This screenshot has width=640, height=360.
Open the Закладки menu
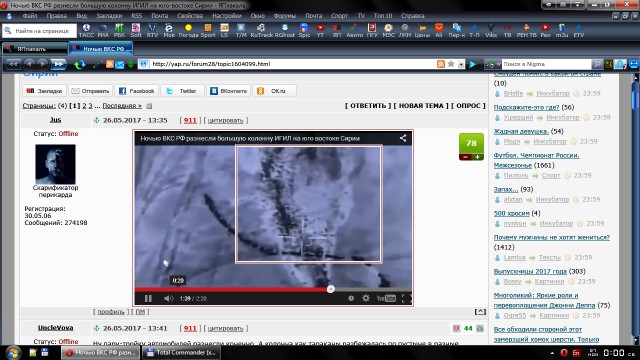109,16
